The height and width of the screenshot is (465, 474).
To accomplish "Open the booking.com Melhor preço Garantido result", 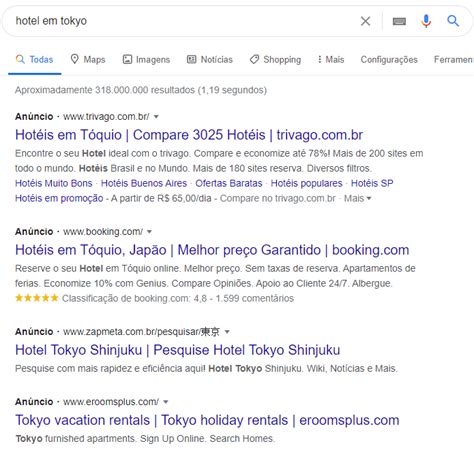I will (x=212, y=250).
